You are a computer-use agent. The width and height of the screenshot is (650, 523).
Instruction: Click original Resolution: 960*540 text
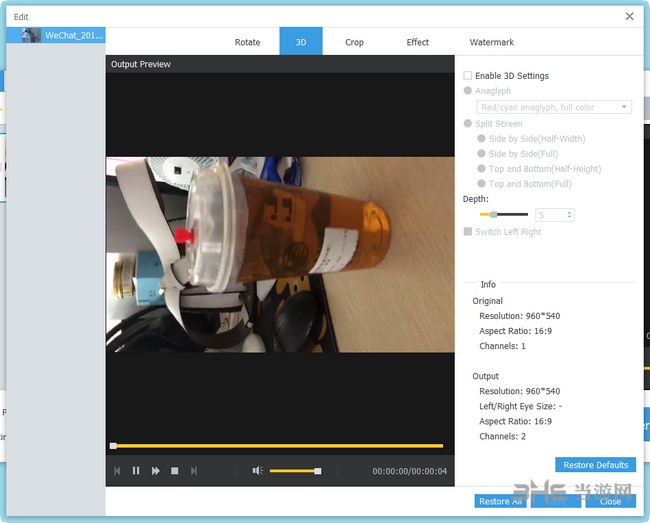coord(519,316)
